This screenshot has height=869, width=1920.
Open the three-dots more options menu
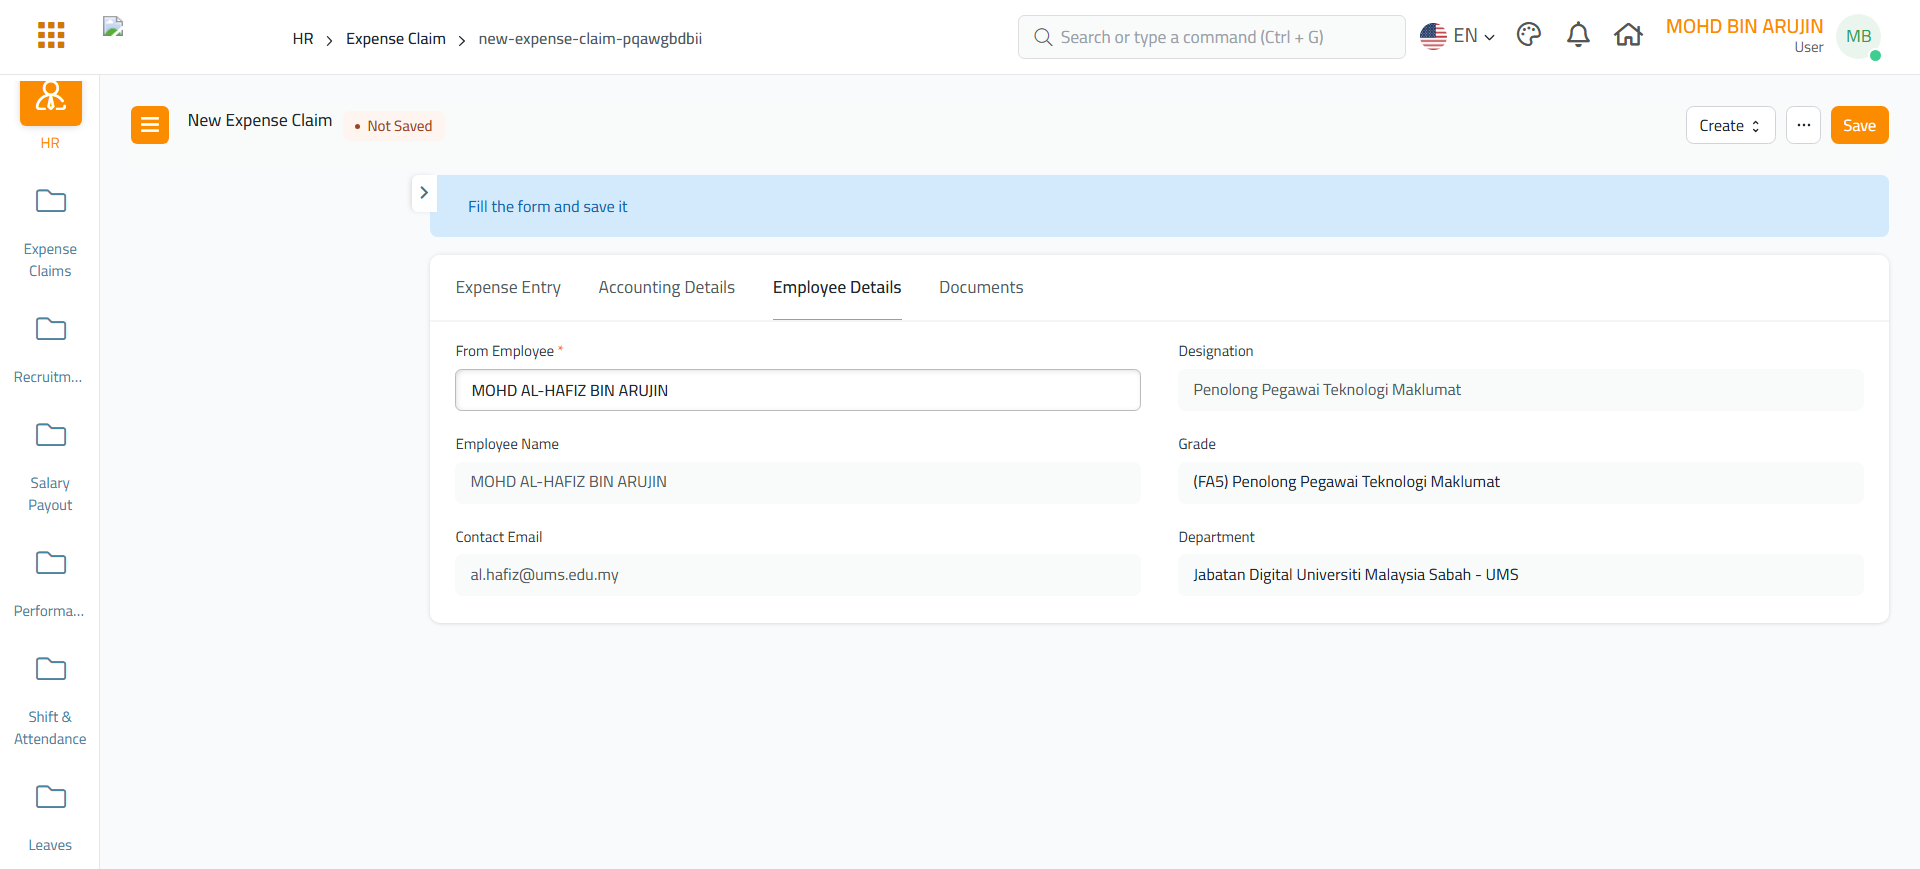pyautogui.click(x=1803, y=125)
